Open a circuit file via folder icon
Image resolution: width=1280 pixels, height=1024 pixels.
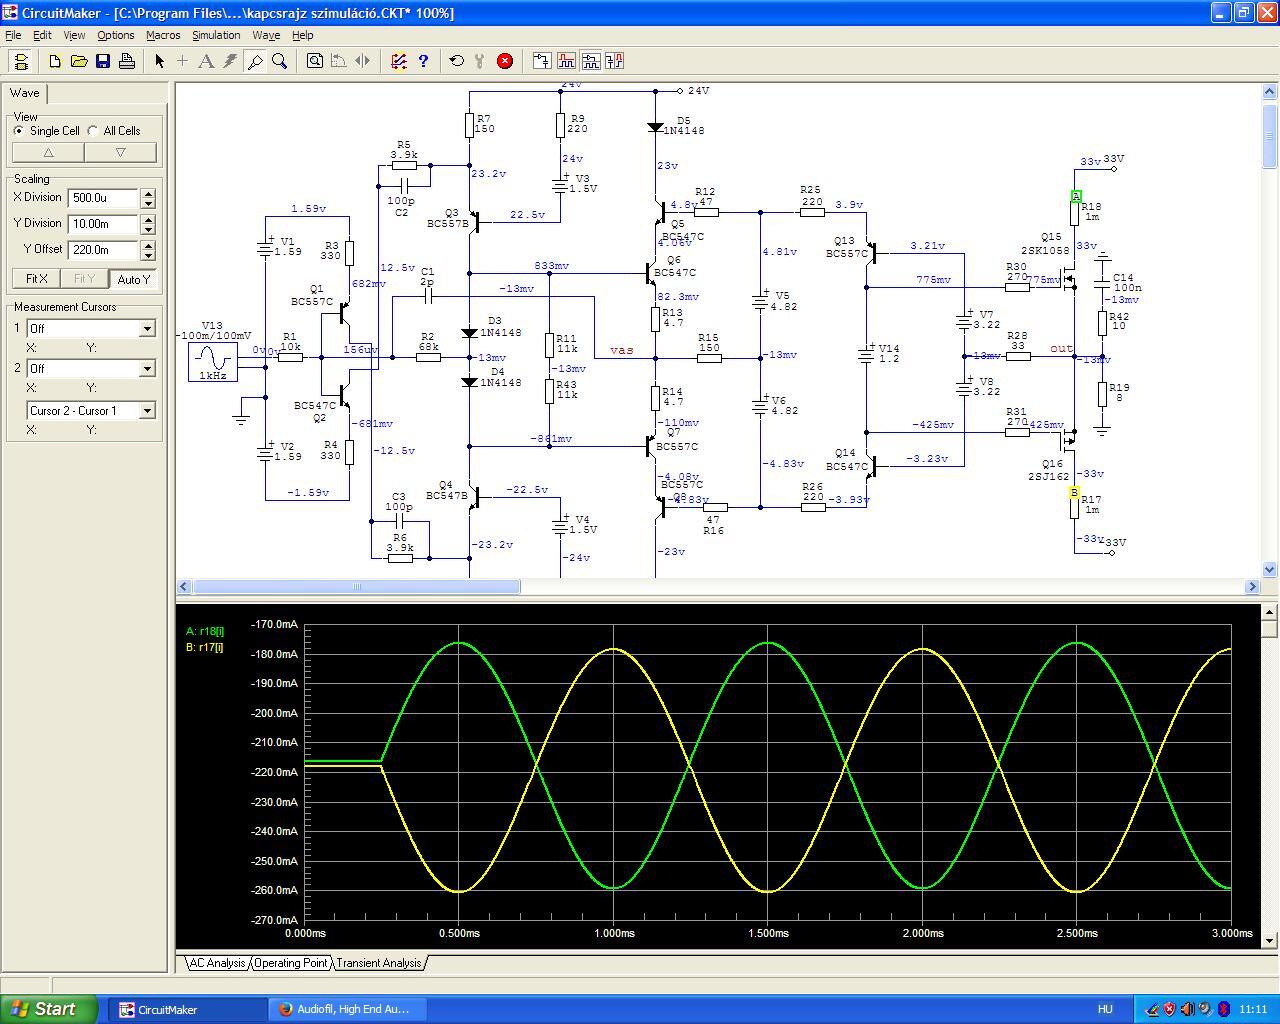(x=79, y=61)
